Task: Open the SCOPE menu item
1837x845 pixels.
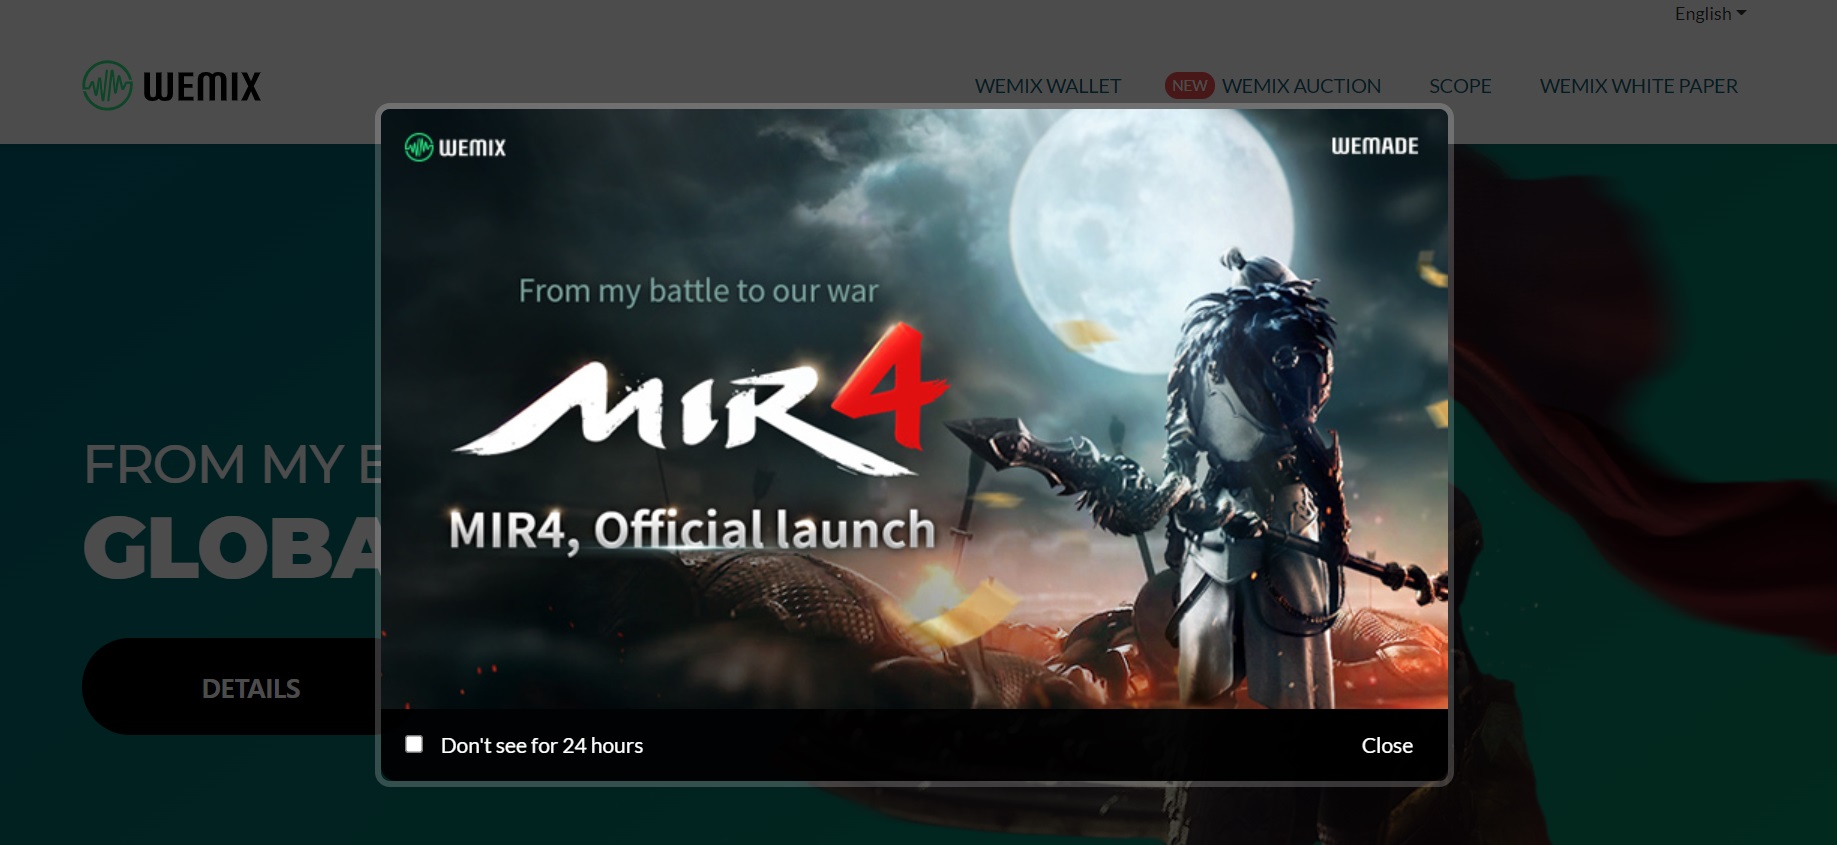Action: point(1460,86)
